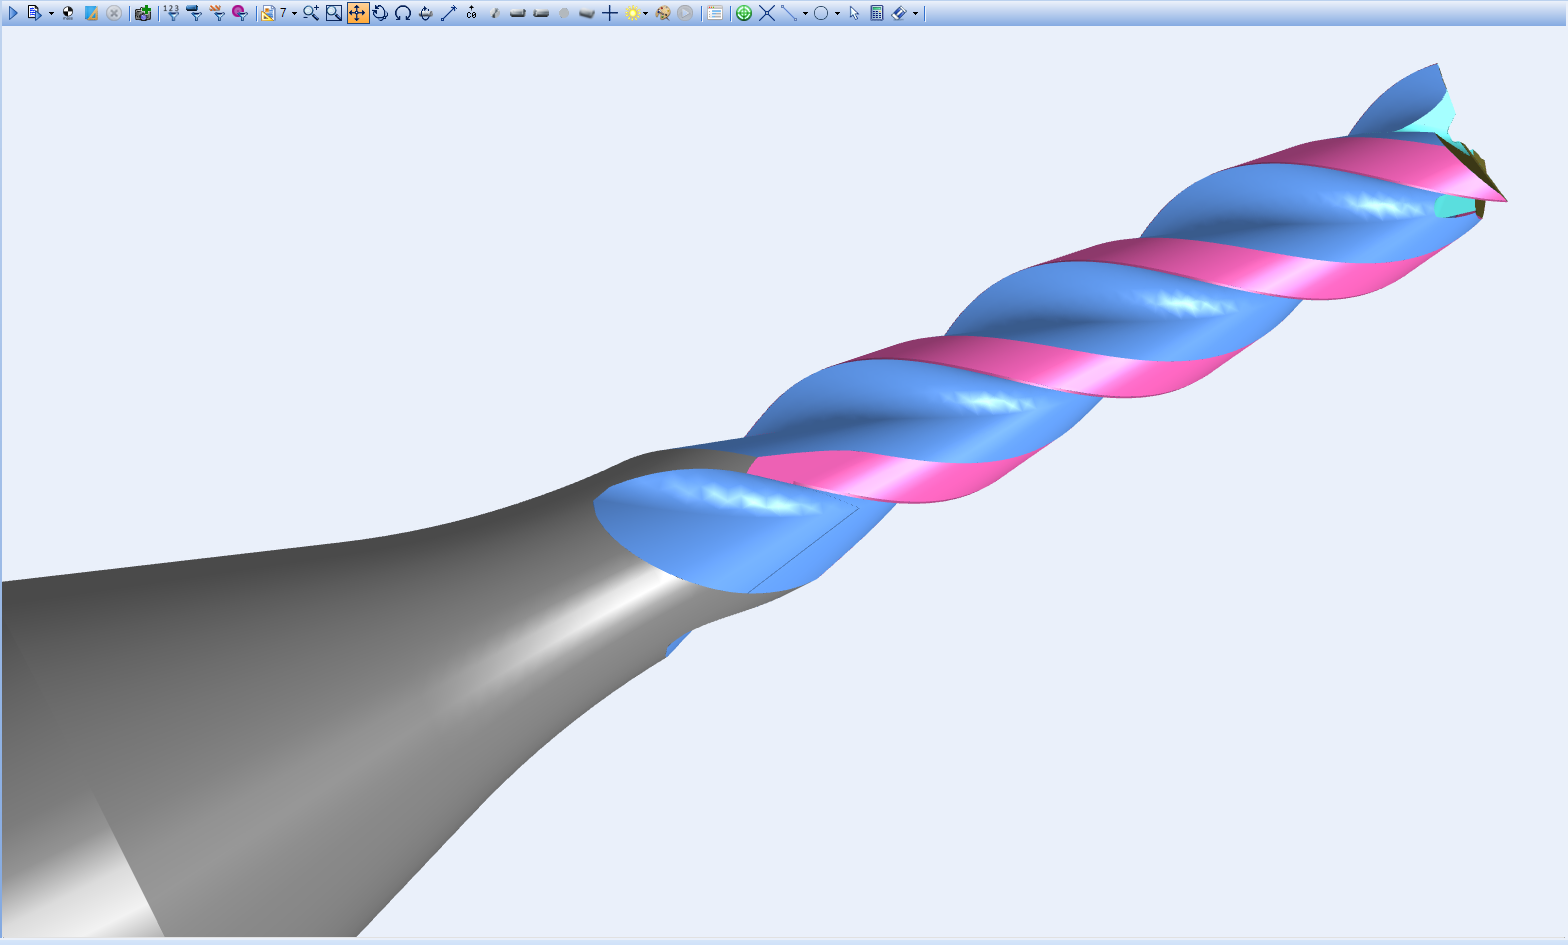Click the diagonal measure arrow tool
This screenshot has height=945, width=1568.
(448, 13)
